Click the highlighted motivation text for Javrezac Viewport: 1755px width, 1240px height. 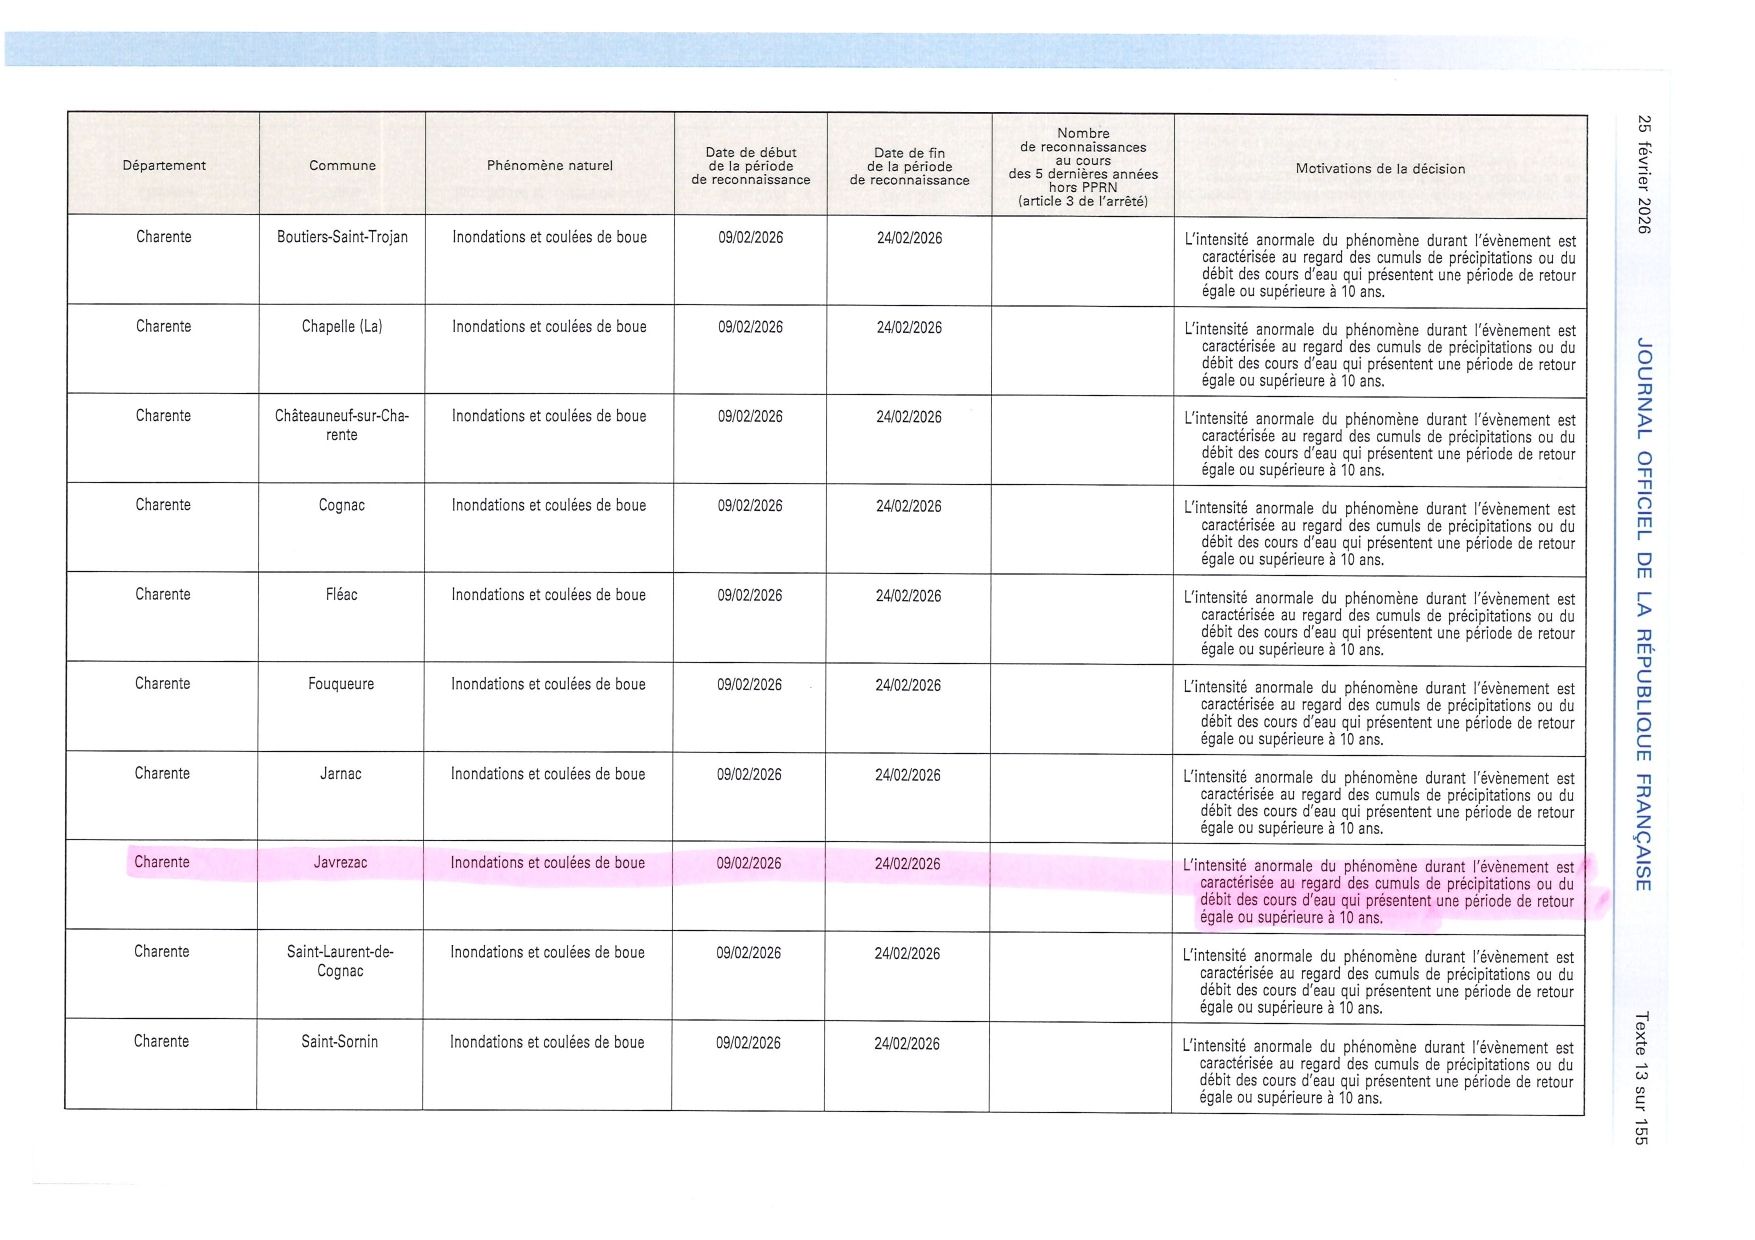(1377, 892)
